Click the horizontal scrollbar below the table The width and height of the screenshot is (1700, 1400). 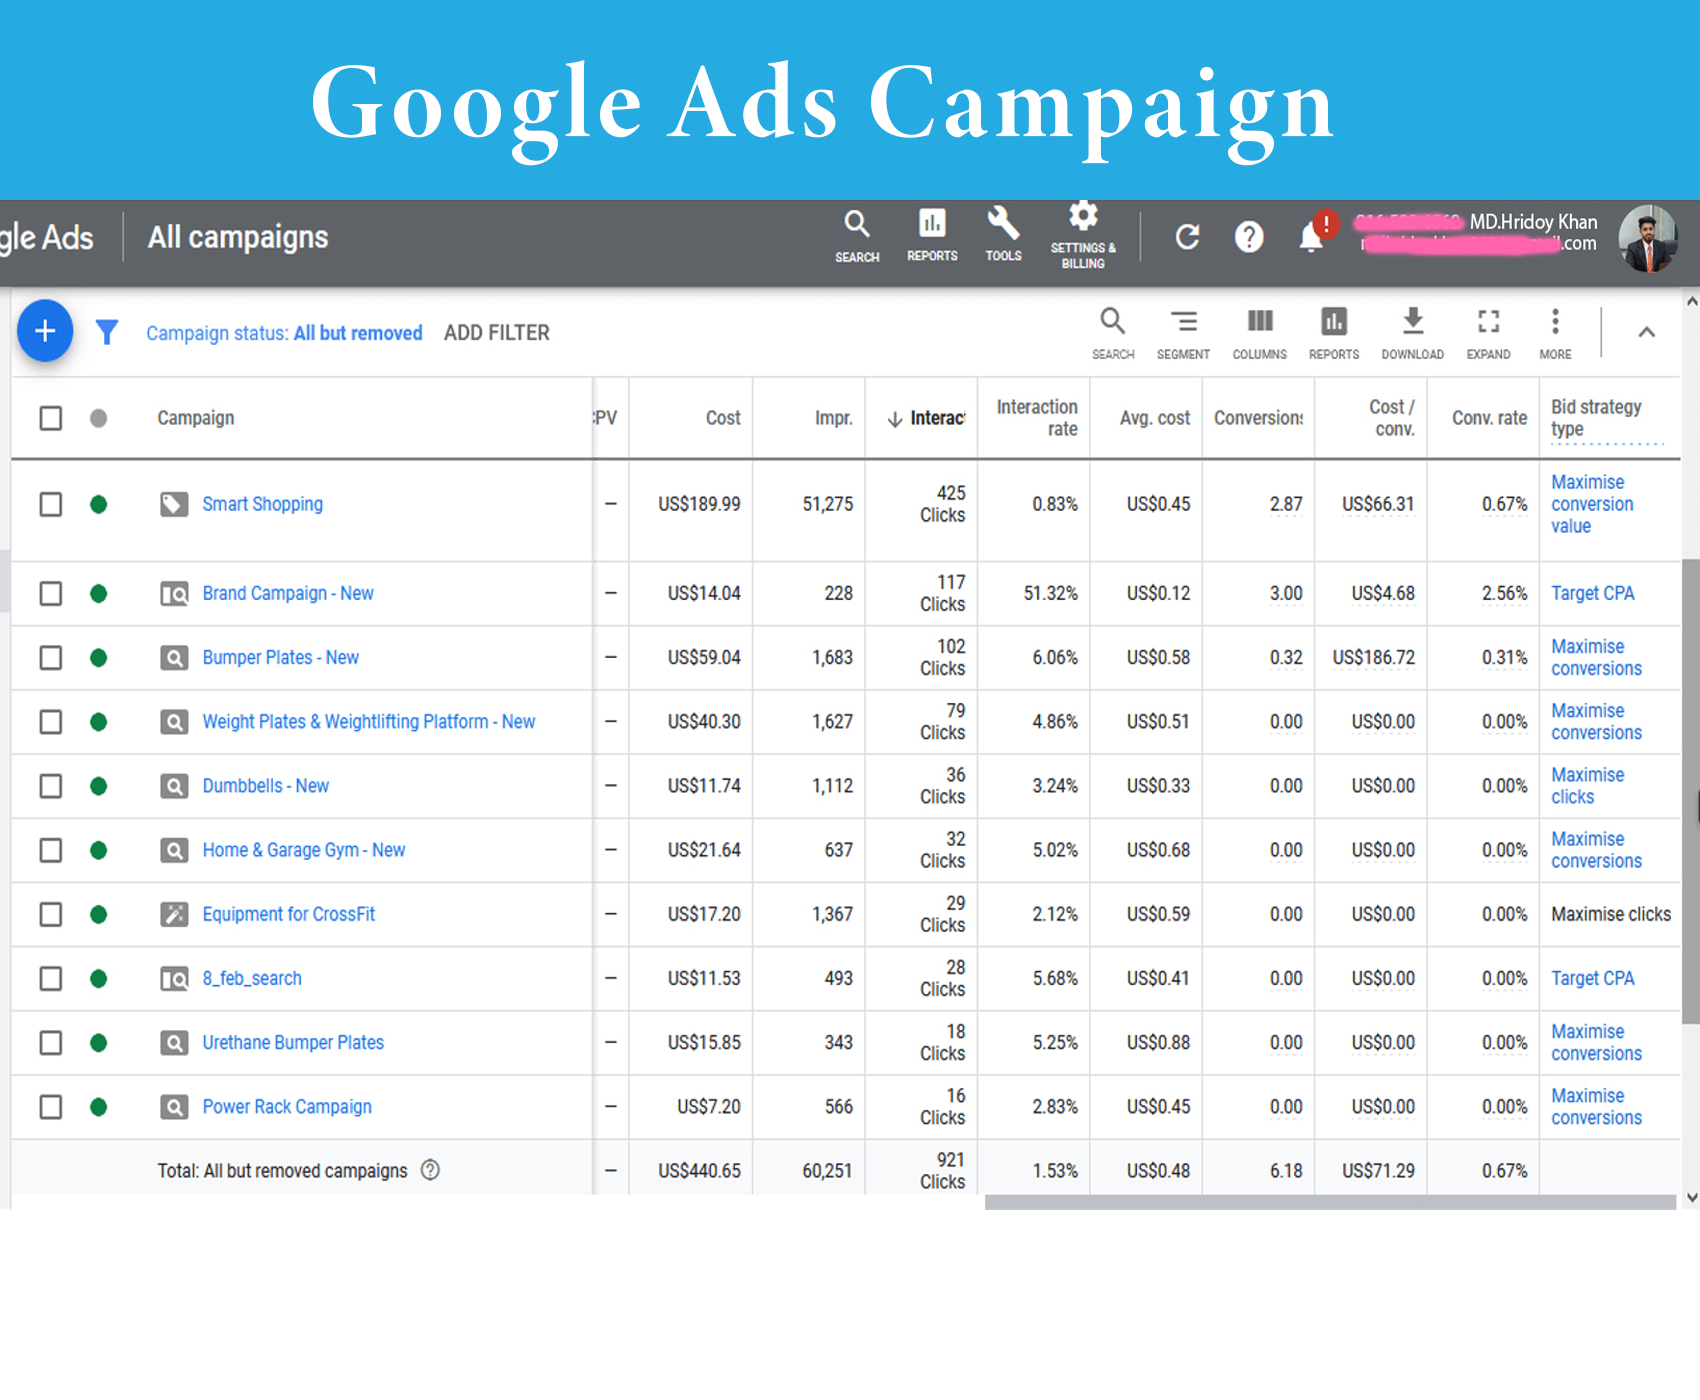point(1330,1202)
